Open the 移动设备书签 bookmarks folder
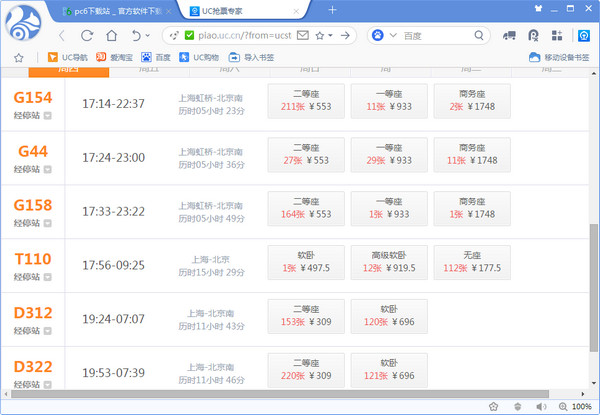The image size is (600, 415). coord(559,57)
